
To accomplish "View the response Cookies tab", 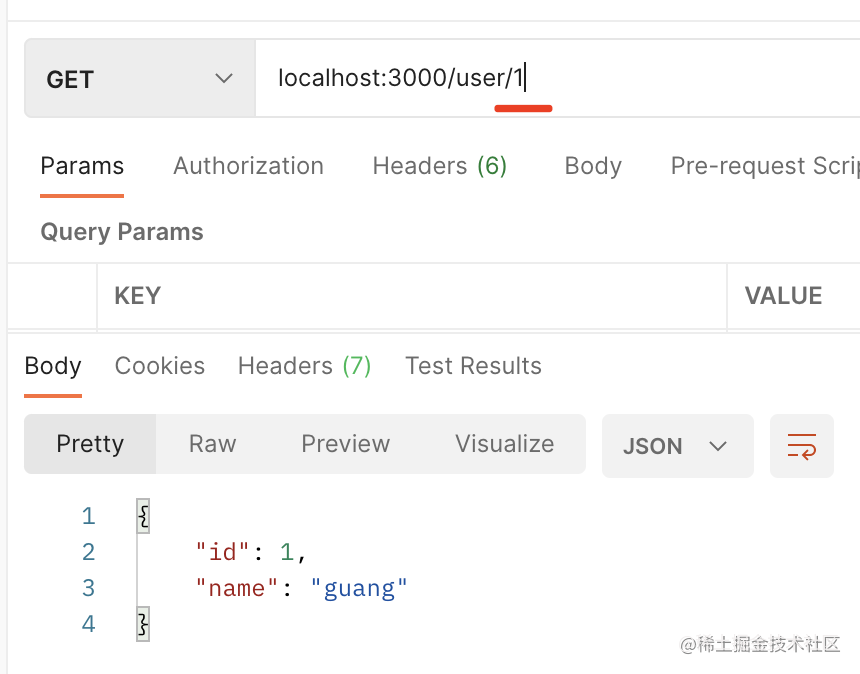I will coord(160,366).
